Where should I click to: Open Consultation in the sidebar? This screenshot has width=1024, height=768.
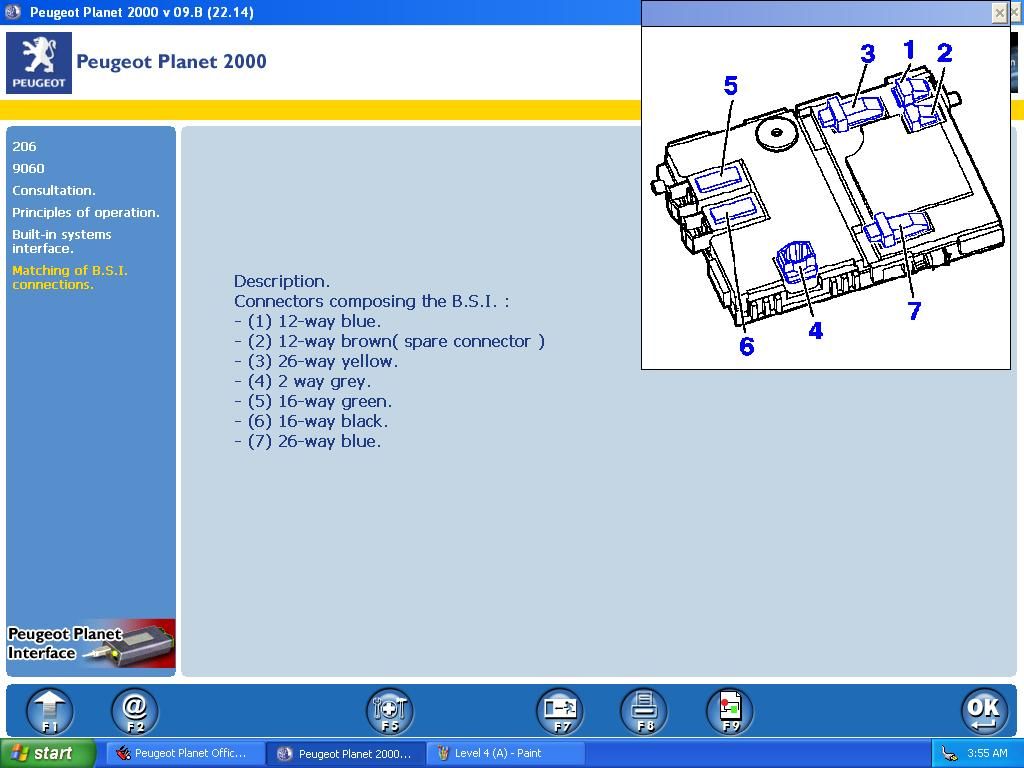[54, 191]
